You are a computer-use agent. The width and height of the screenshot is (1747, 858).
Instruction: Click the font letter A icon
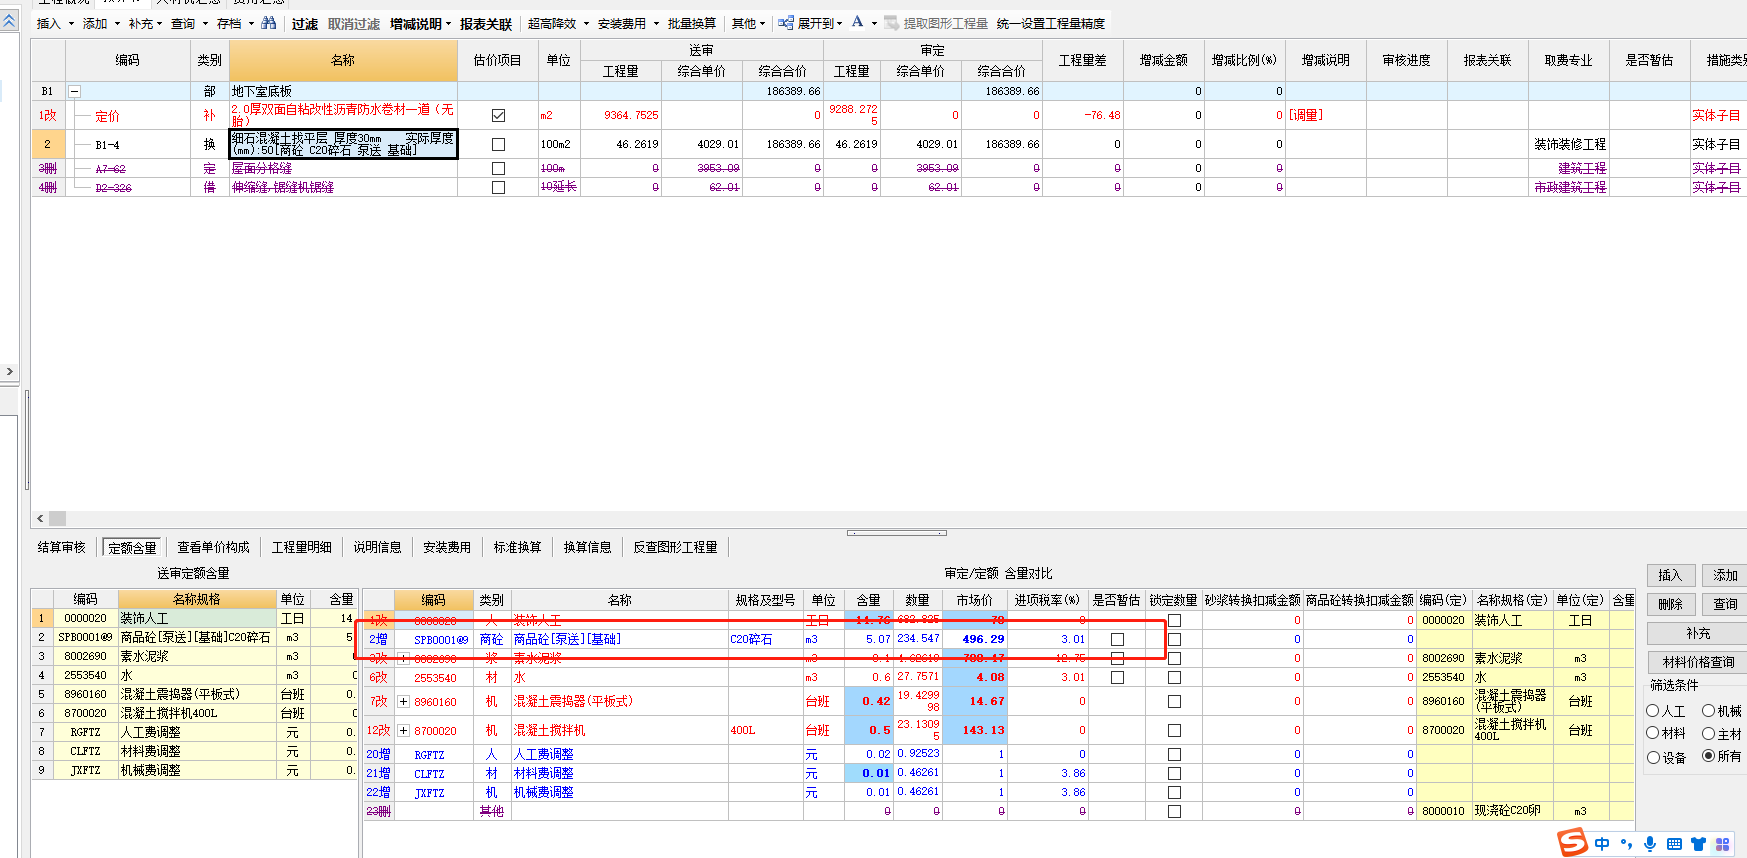point(857,22)
